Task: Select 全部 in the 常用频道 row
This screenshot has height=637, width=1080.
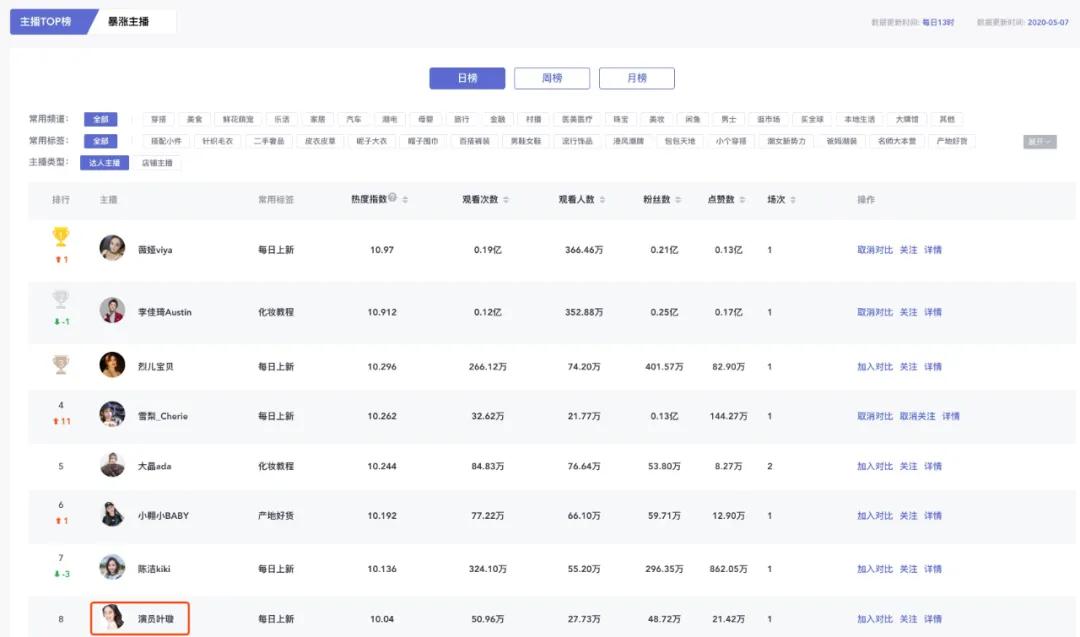Action: 100,119
